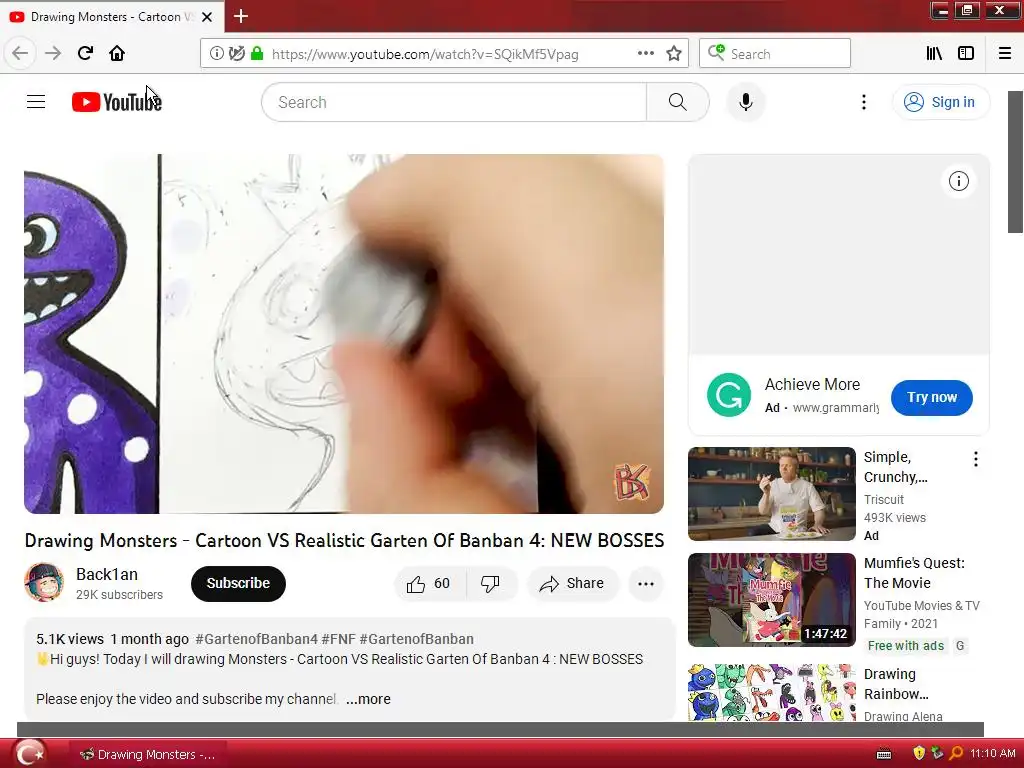
Task: Click the 11:10 AM taskbar clock
Action: tap(993, 754)
